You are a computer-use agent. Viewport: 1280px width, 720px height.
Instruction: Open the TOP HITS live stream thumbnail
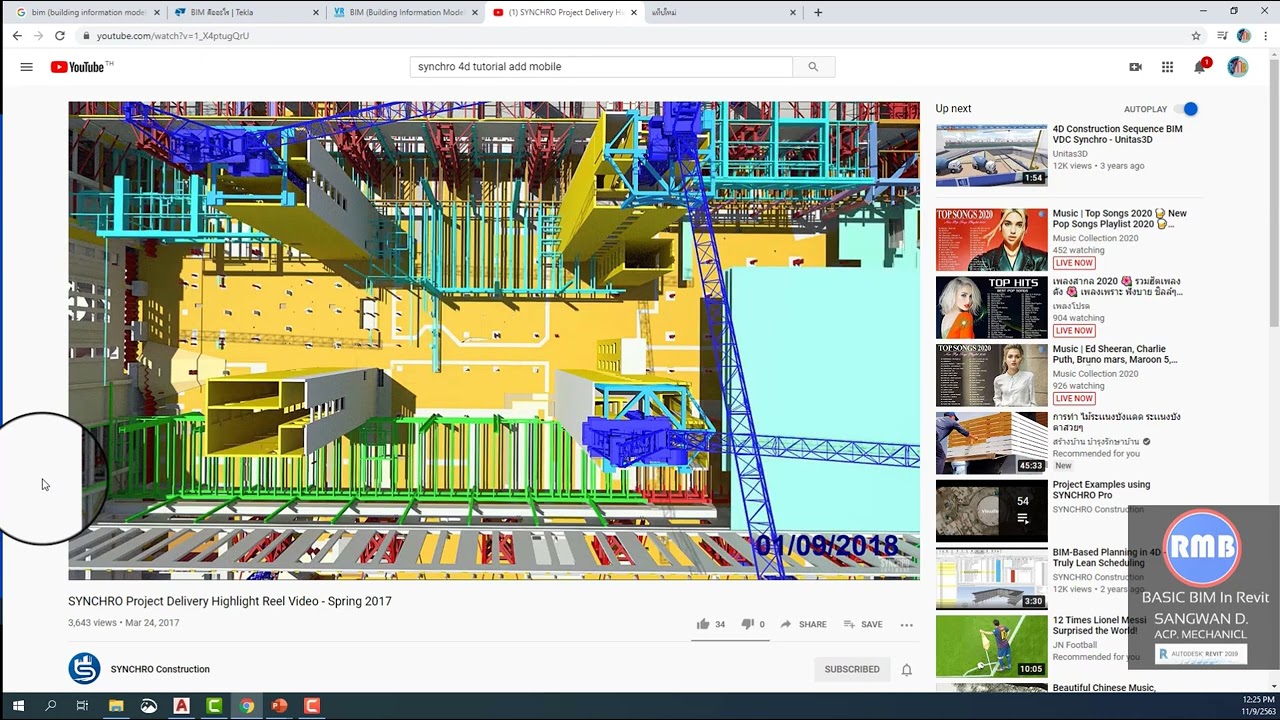(x=991, y=307)
